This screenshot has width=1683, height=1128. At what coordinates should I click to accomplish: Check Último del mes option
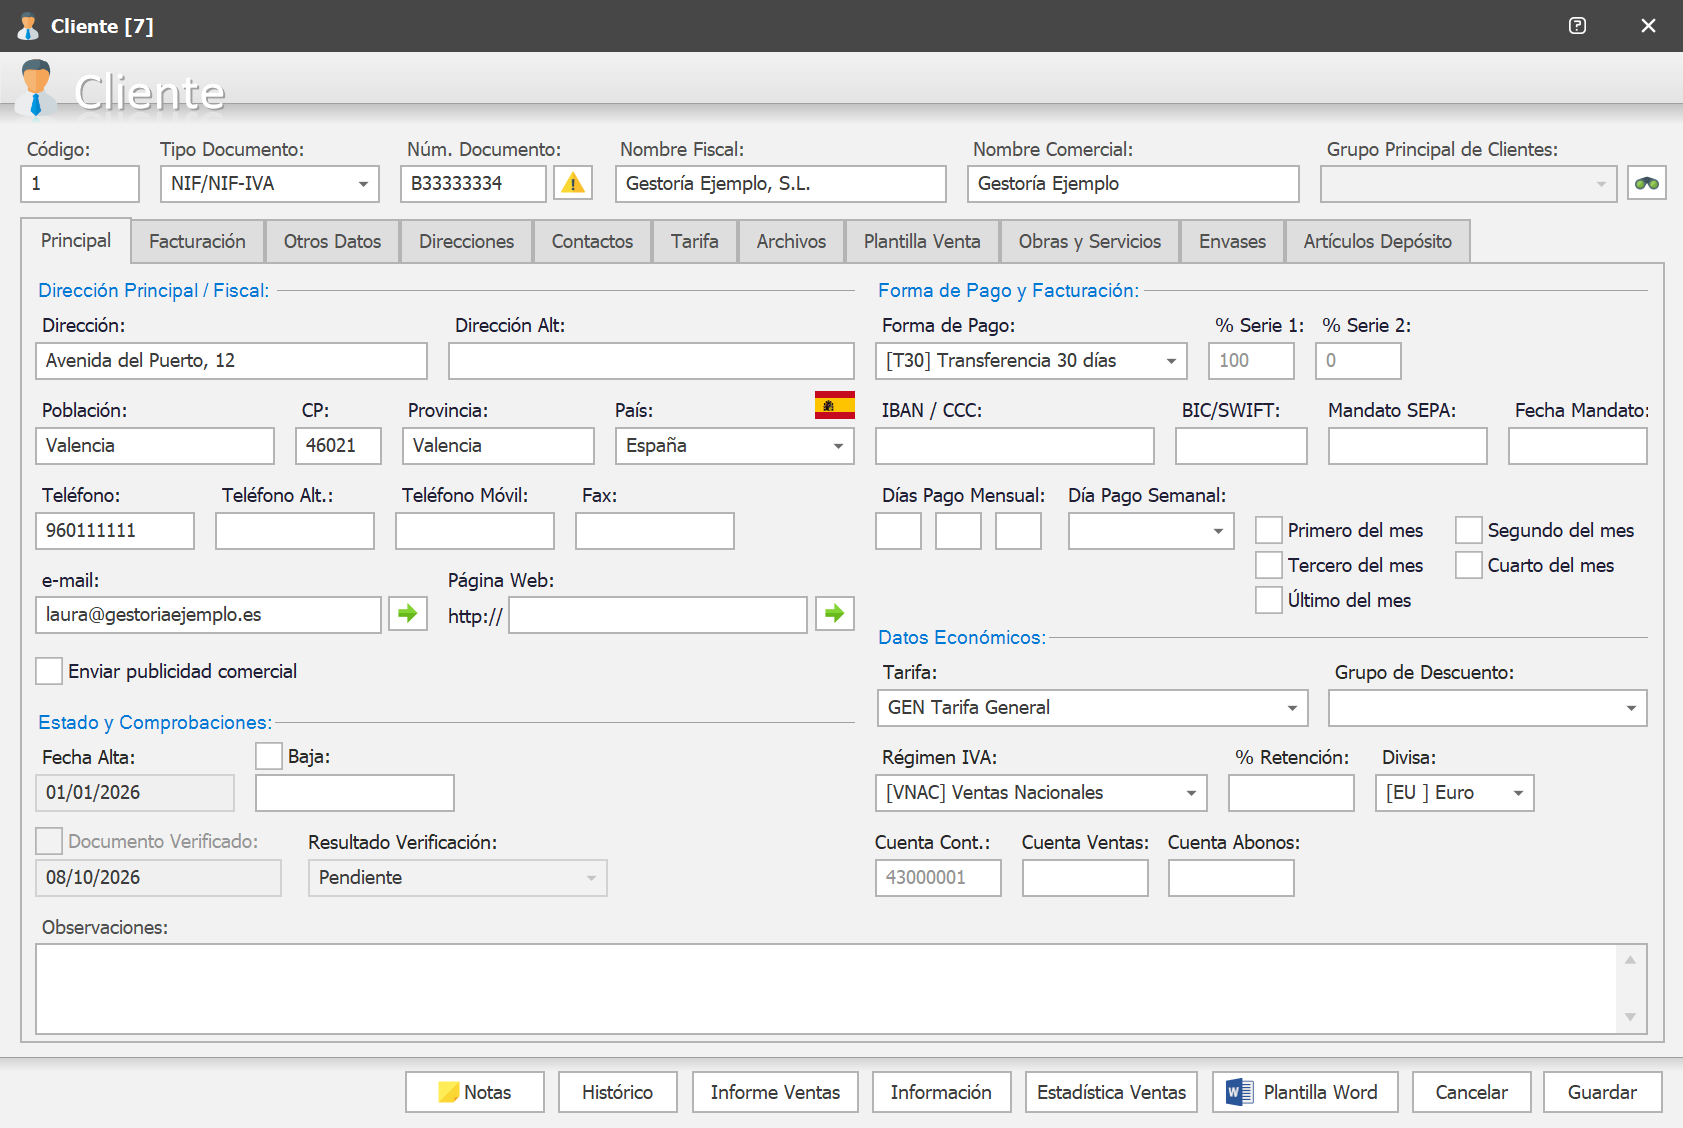1269,600
